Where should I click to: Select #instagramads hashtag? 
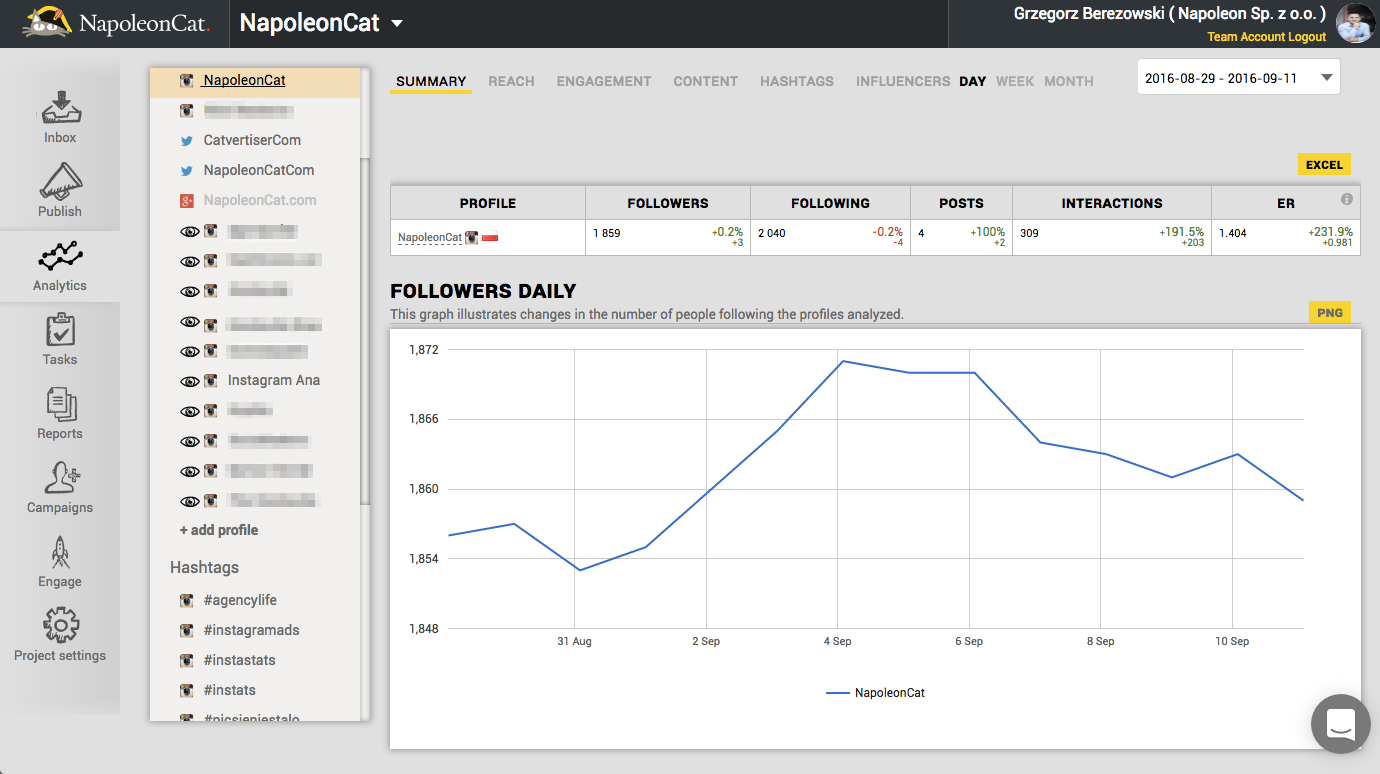point(251,631)
